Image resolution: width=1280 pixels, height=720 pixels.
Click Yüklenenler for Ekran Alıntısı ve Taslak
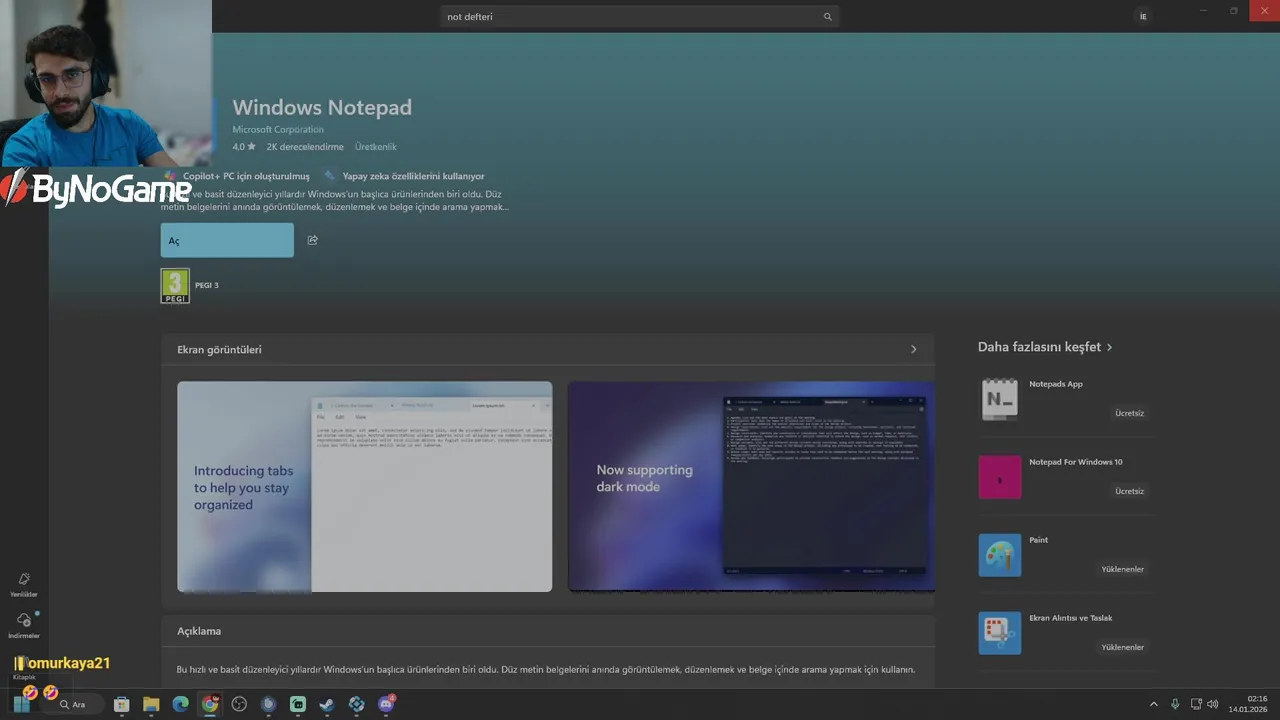coord(1123,647)
